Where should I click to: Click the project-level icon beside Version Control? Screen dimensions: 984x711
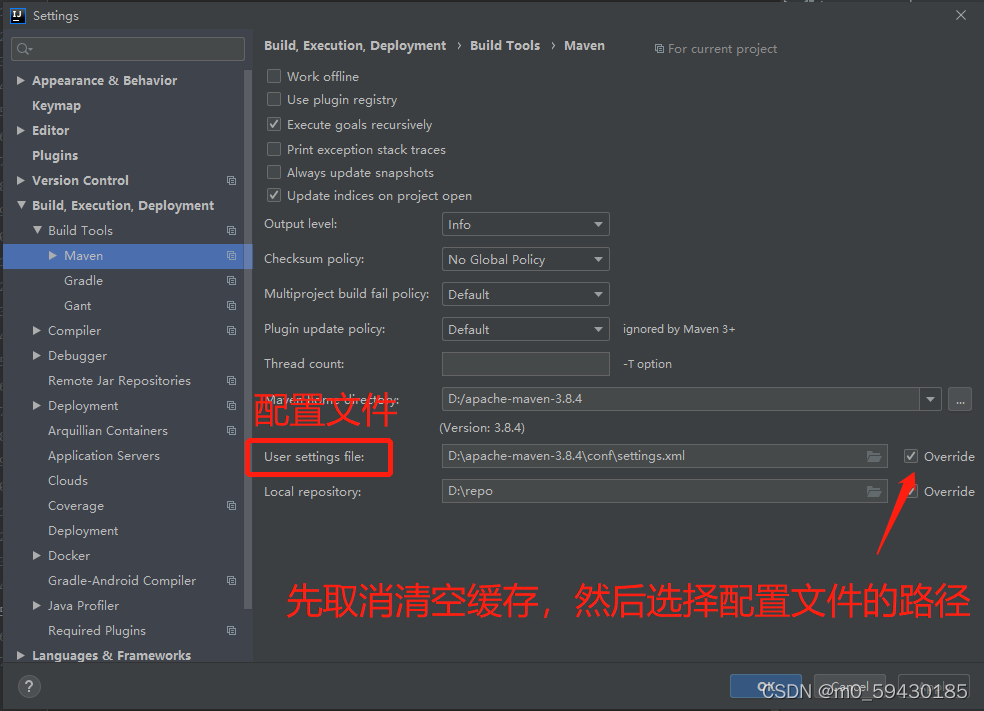pyautogui.click(x=232, y=181)
